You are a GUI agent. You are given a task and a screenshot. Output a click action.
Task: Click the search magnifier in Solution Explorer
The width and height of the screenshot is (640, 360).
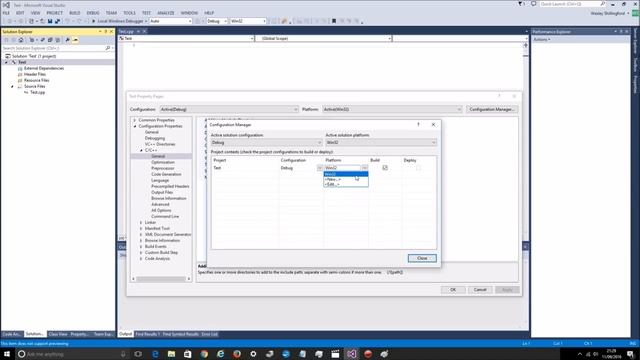click(108, 48)
